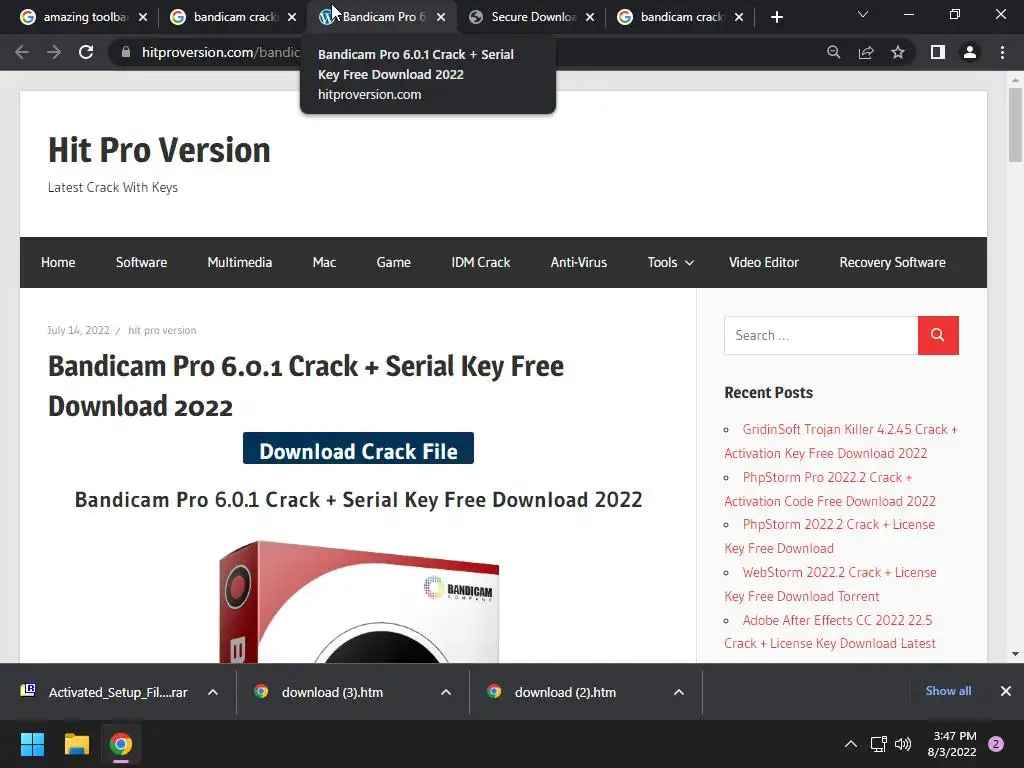
Task: Close the Bandicam Pro tab
Action: 441,17
